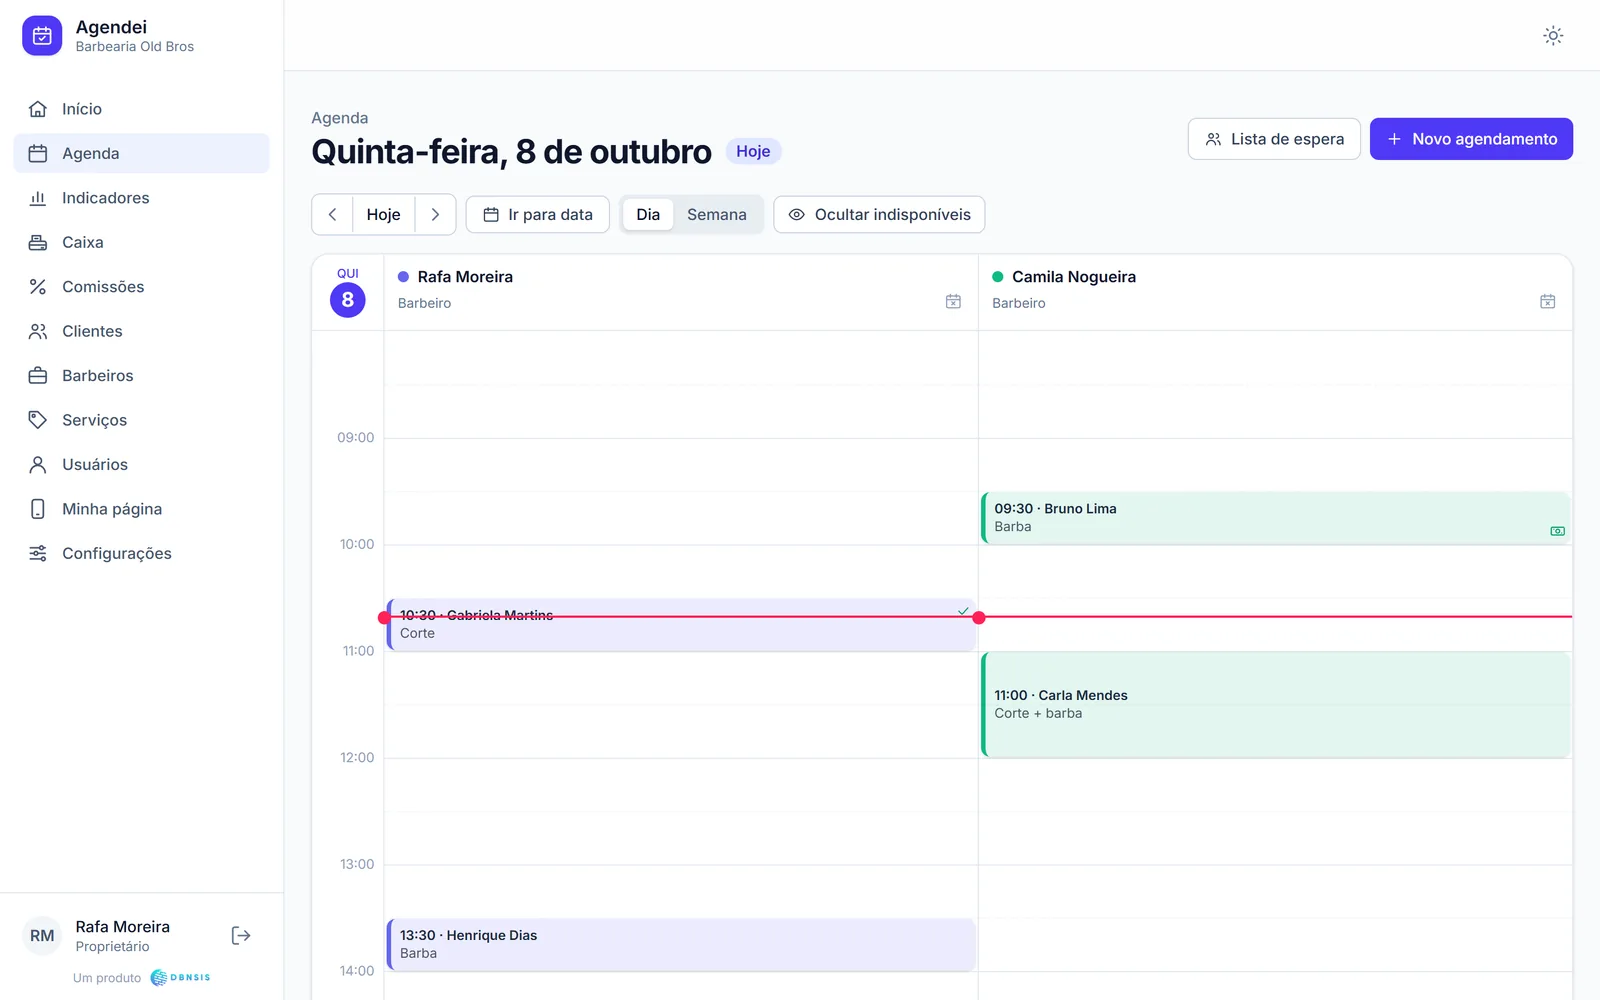The height and width of the screenshot is (1000, 1600).
Task: Toggle the light/dark theme sun icon
Action: coord(1553,36)
